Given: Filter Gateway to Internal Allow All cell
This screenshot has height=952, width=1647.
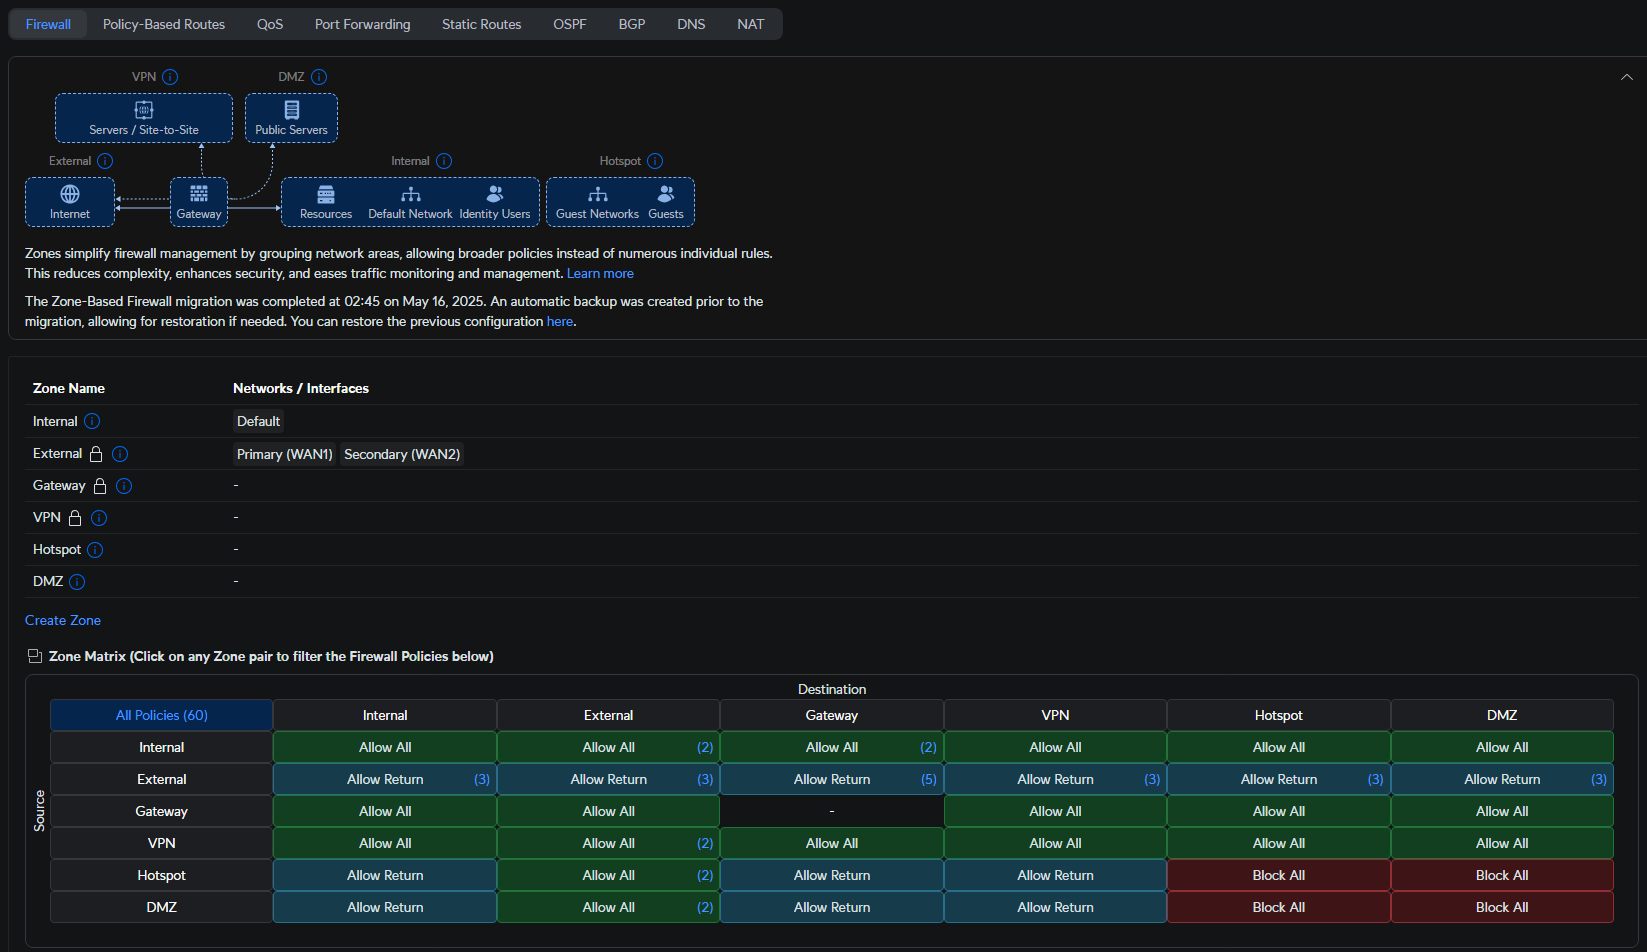Looking at the screenshot, I should (x=385, y=811).
